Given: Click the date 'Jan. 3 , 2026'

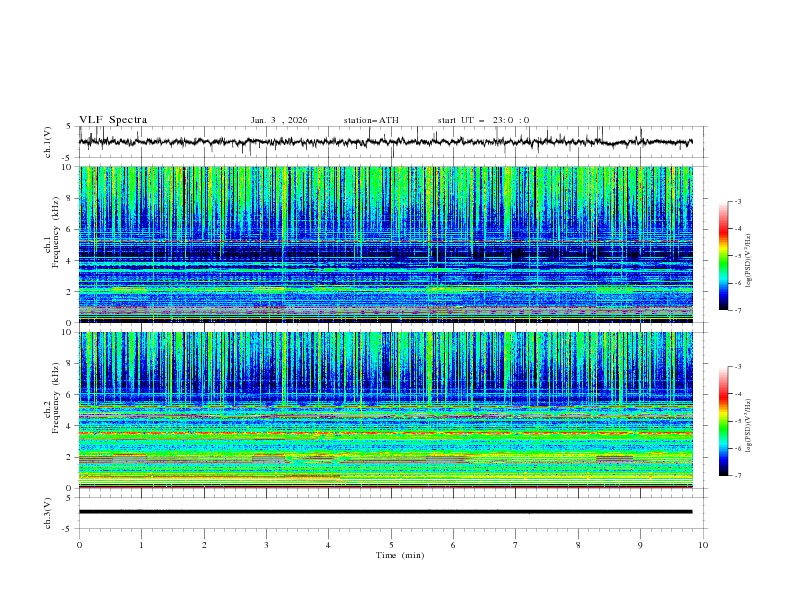Looking at the screenshot, I should click(x=279, y=120).
